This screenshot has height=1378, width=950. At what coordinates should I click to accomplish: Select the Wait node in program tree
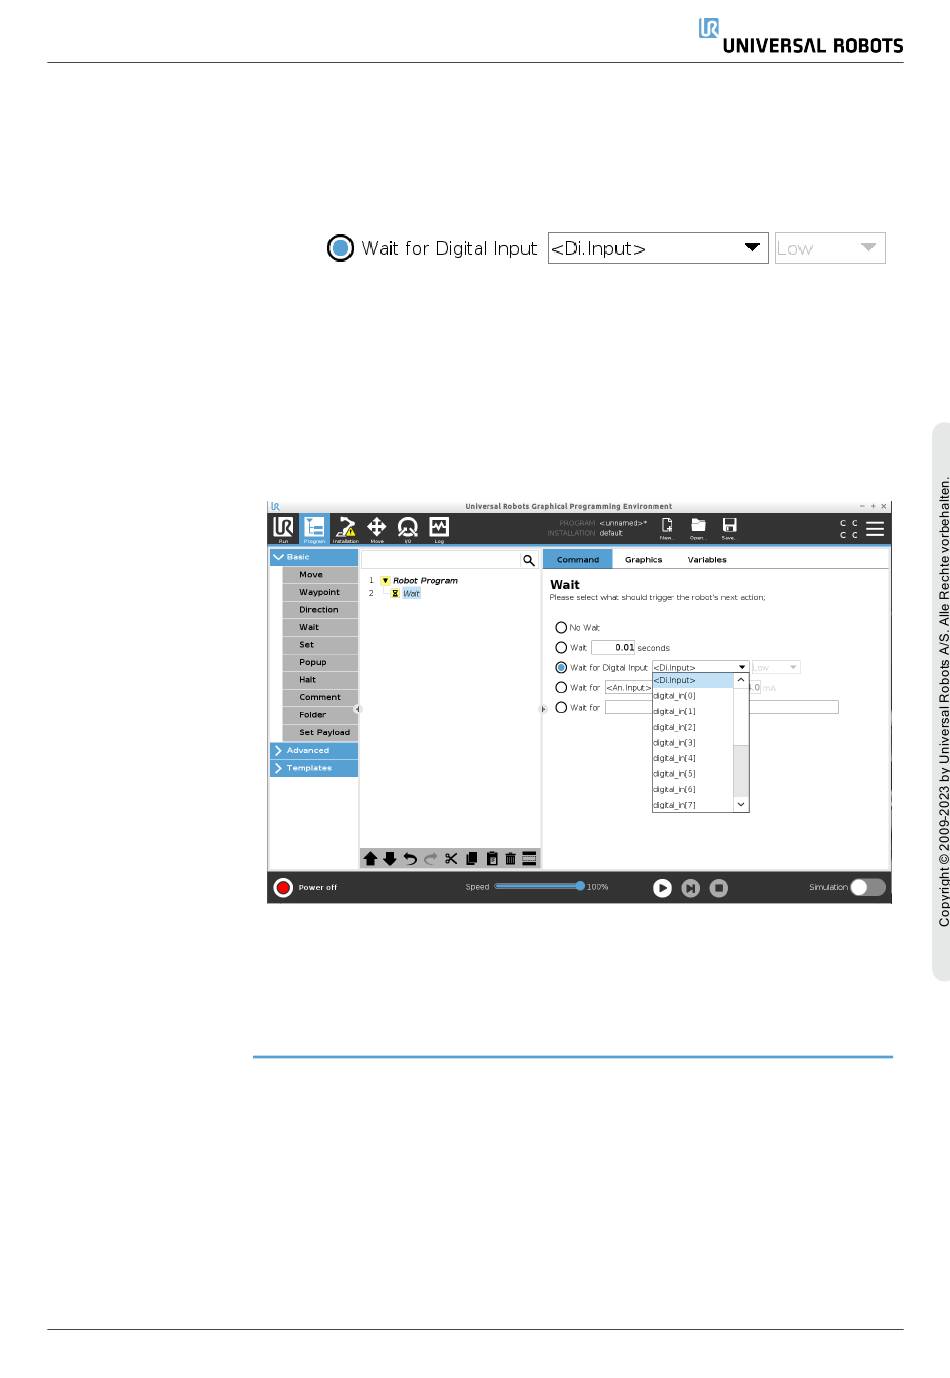[411, 593]
